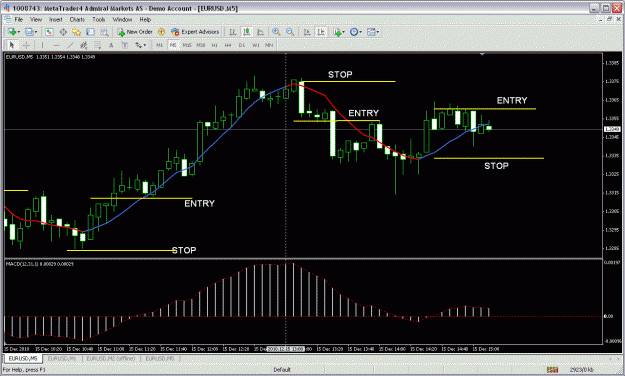Image resolution: width=625 pixels, height=376 pixels.
Task: Switch to the EURUSD,M2 (offline) chart tab
Action: pyautogui.click(x=111, y=358)
